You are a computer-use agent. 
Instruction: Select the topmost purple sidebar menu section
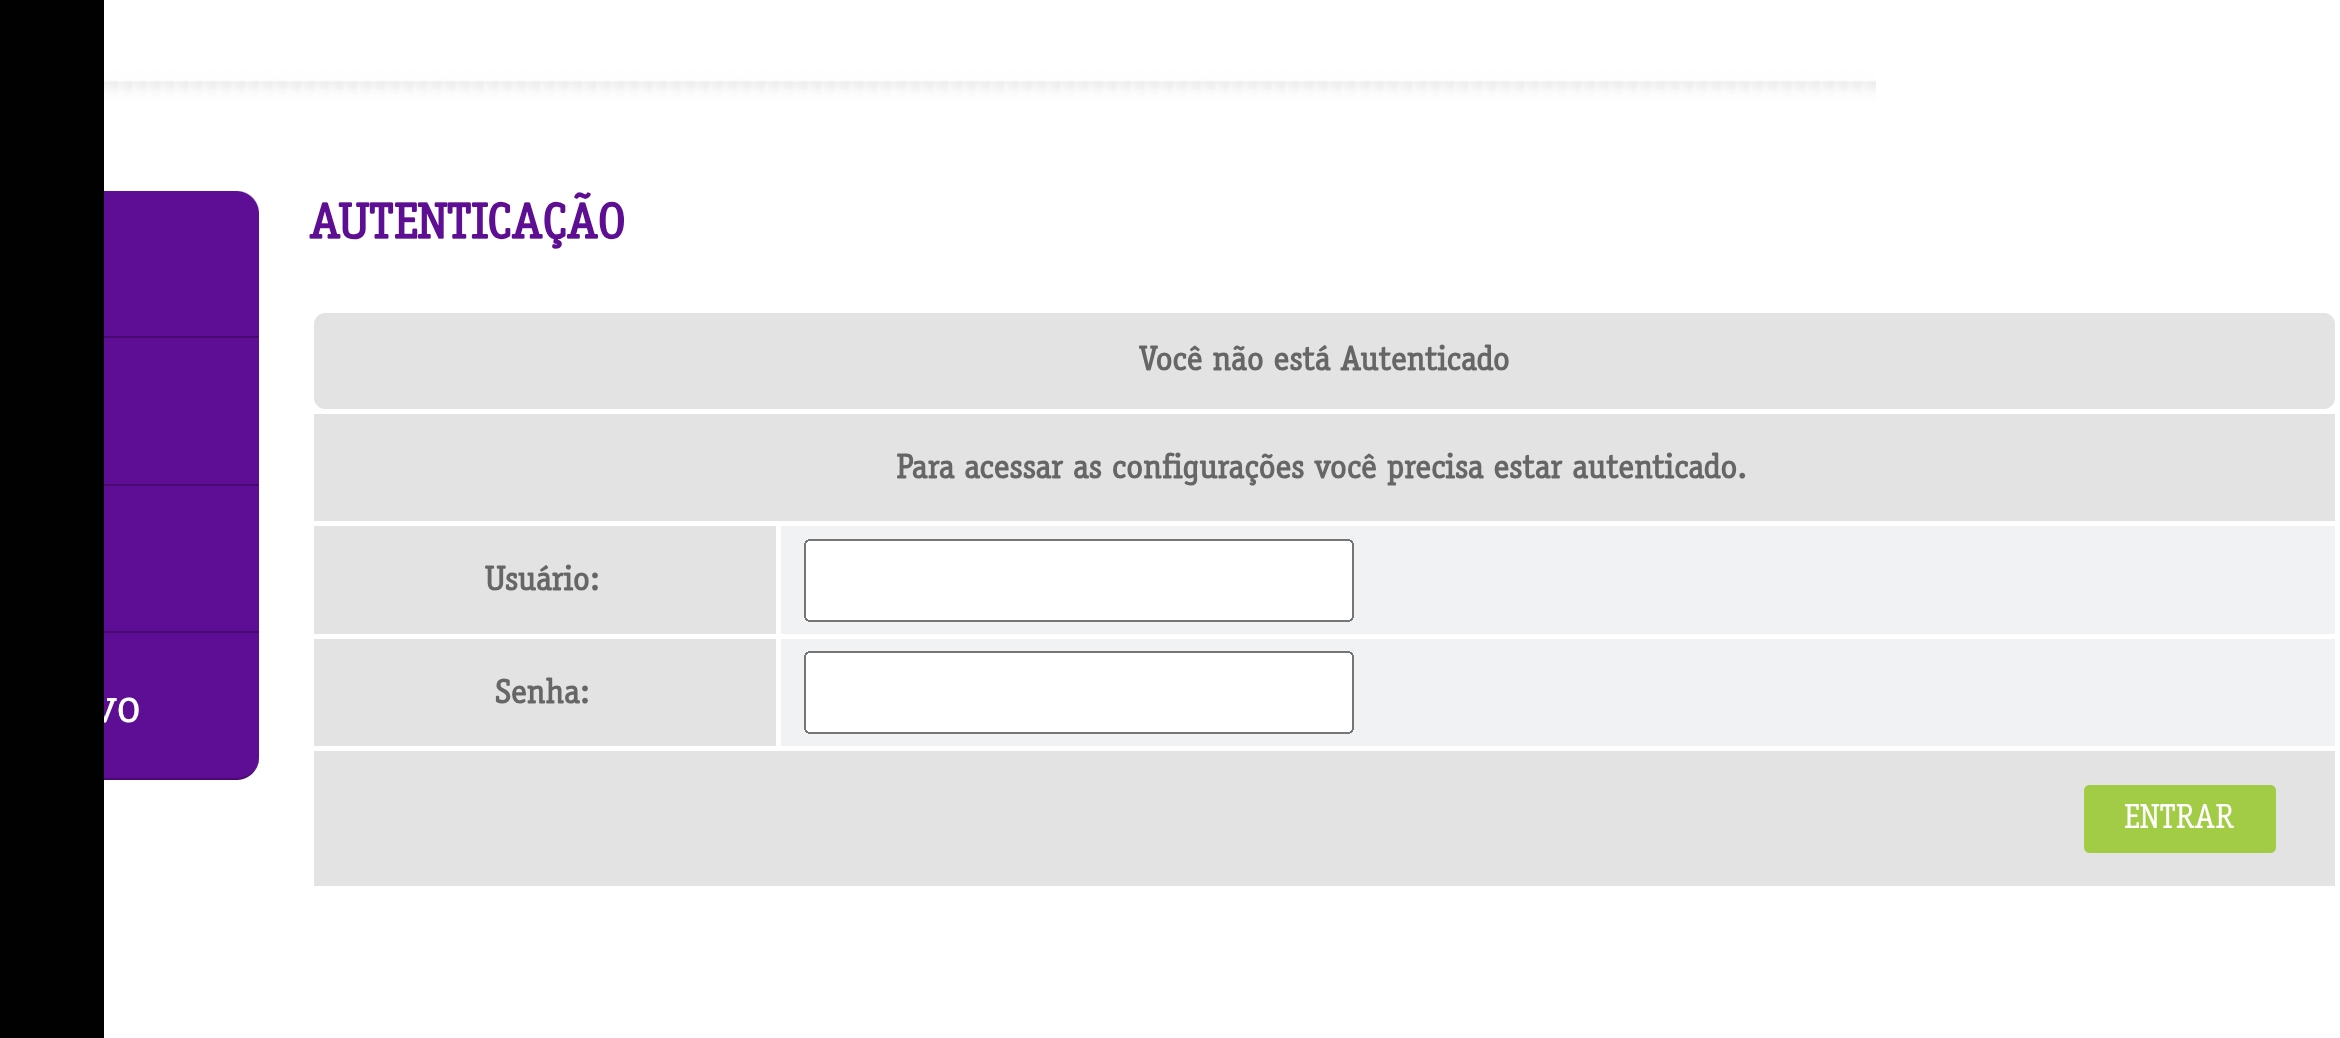pyautogui.click(x=181, y=264)
